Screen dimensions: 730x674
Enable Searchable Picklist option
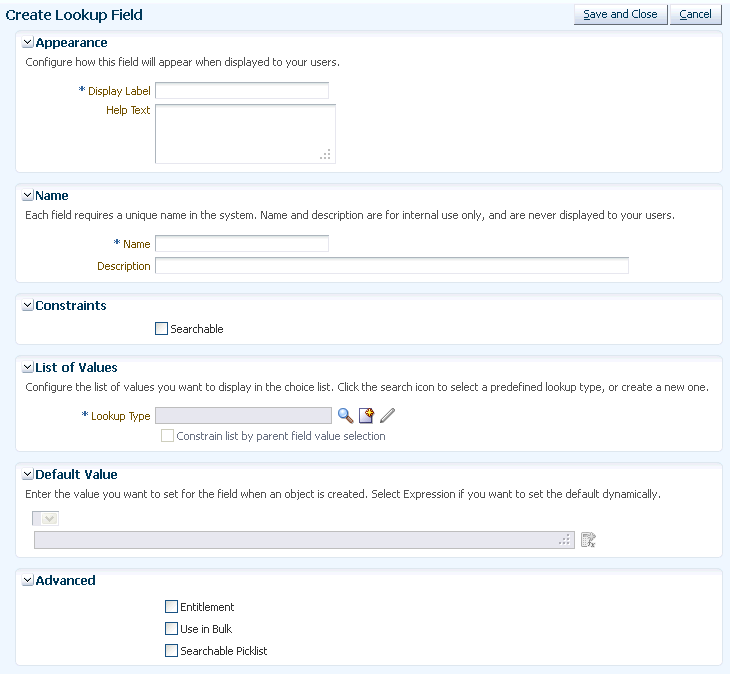tap(171, 651)
